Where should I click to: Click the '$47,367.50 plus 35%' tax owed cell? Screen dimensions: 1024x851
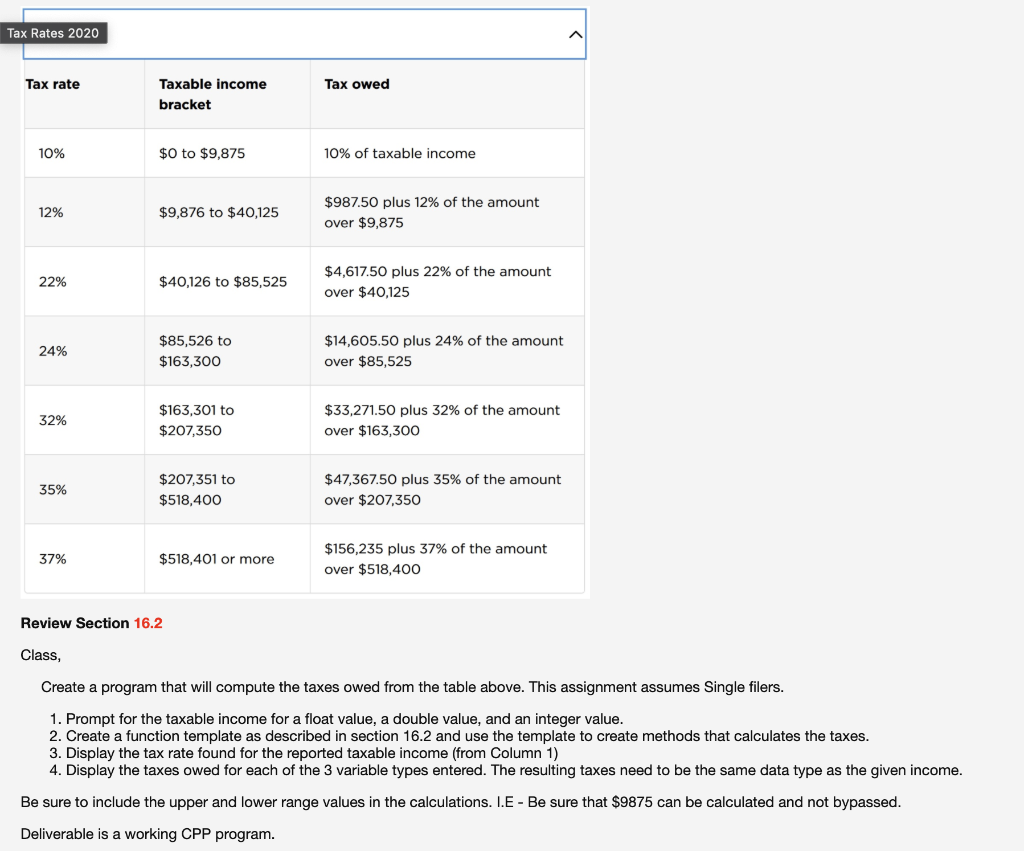[x=447, y=489]
